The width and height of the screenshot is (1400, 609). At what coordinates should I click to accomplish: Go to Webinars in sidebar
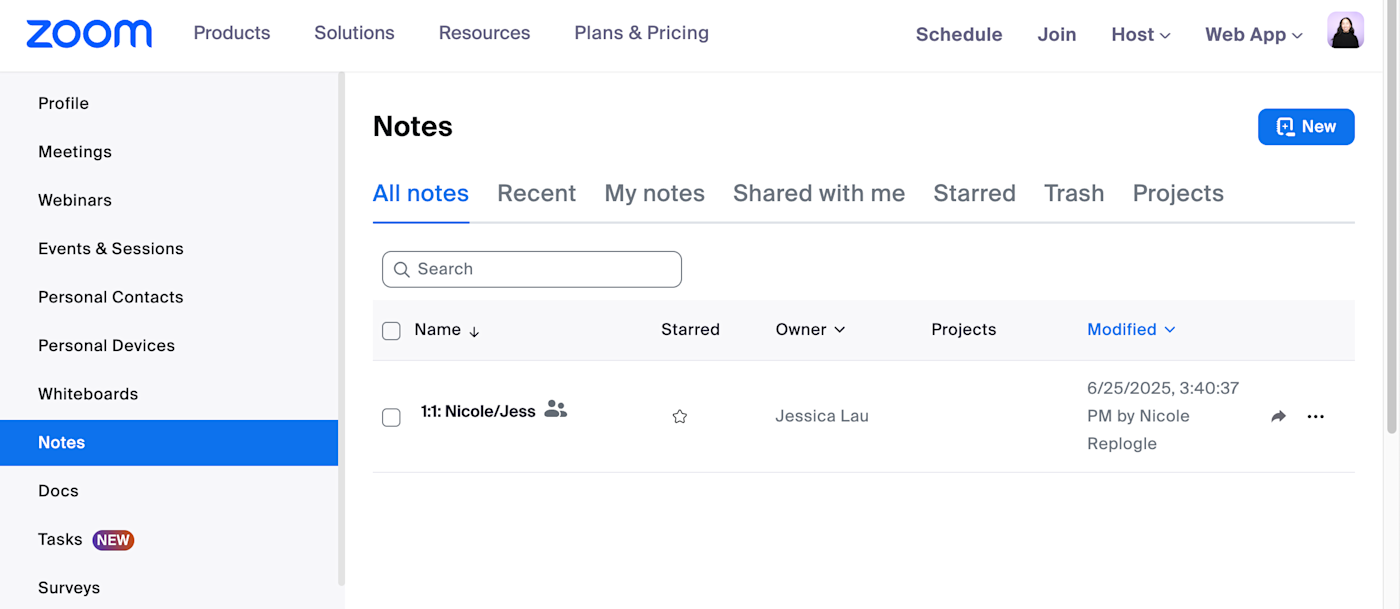click(x=75, y=200)
